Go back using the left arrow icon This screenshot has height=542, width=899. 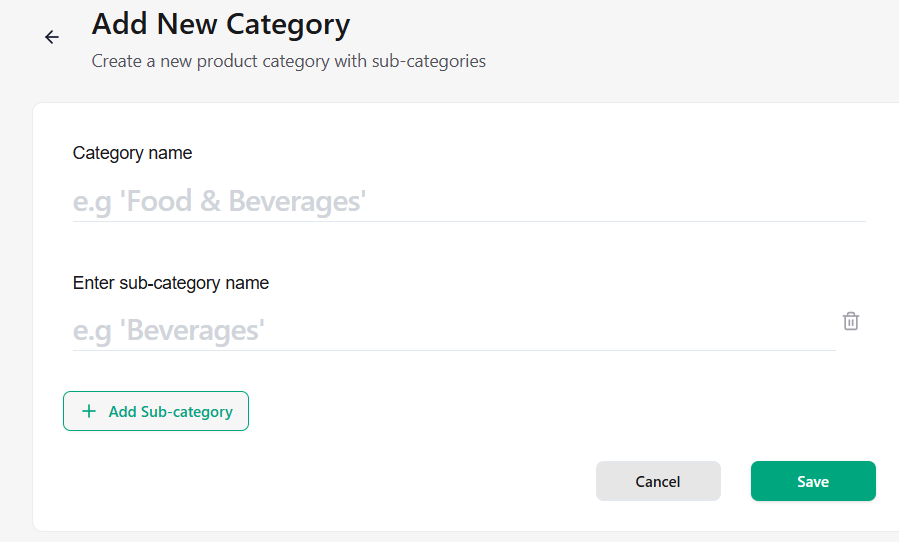[x=52, y=37]
